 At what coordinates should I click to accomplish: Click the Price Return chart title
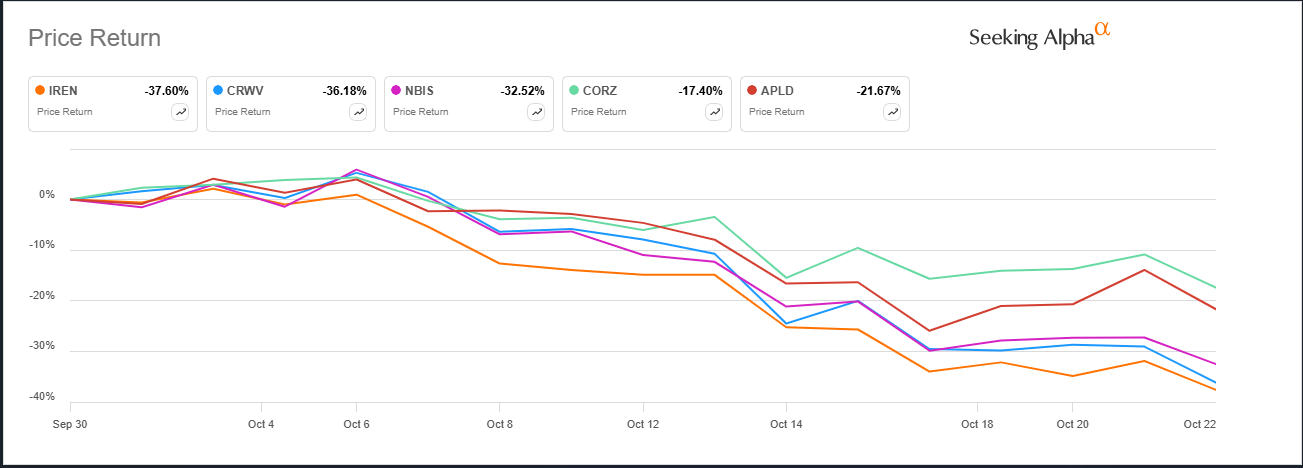point(94,38)
